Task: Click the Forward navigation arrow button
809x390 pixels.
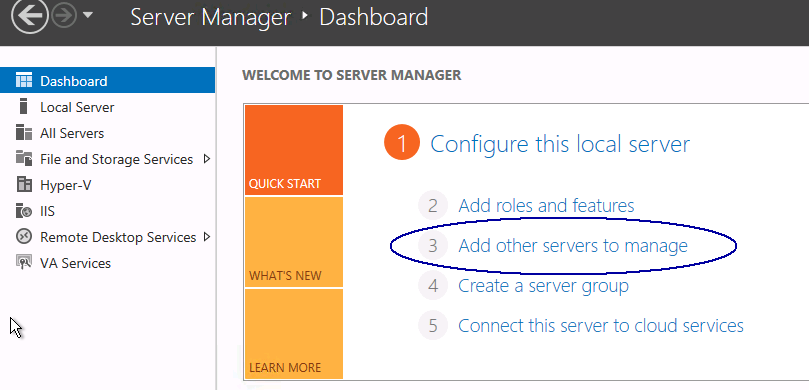Action: (x=64, y=16)
